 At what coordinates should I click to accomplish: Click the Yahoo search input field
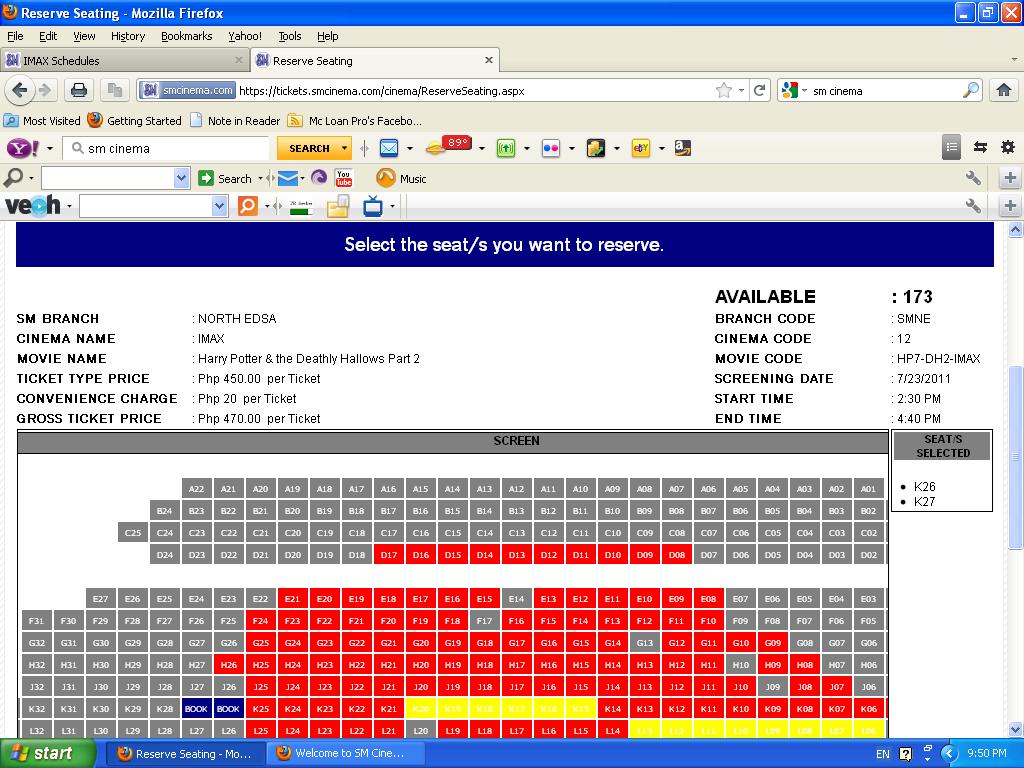(167, 149)
